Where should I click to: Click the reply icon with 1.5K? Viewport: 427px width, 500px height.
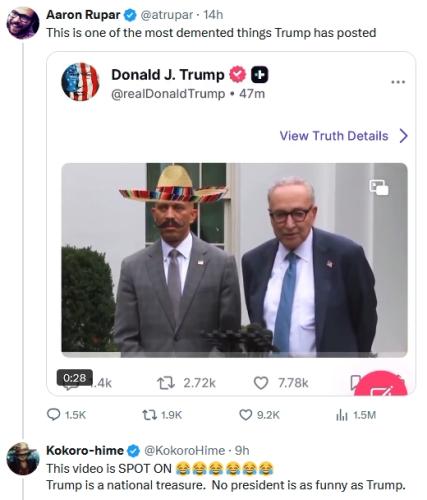pos(53,415)
